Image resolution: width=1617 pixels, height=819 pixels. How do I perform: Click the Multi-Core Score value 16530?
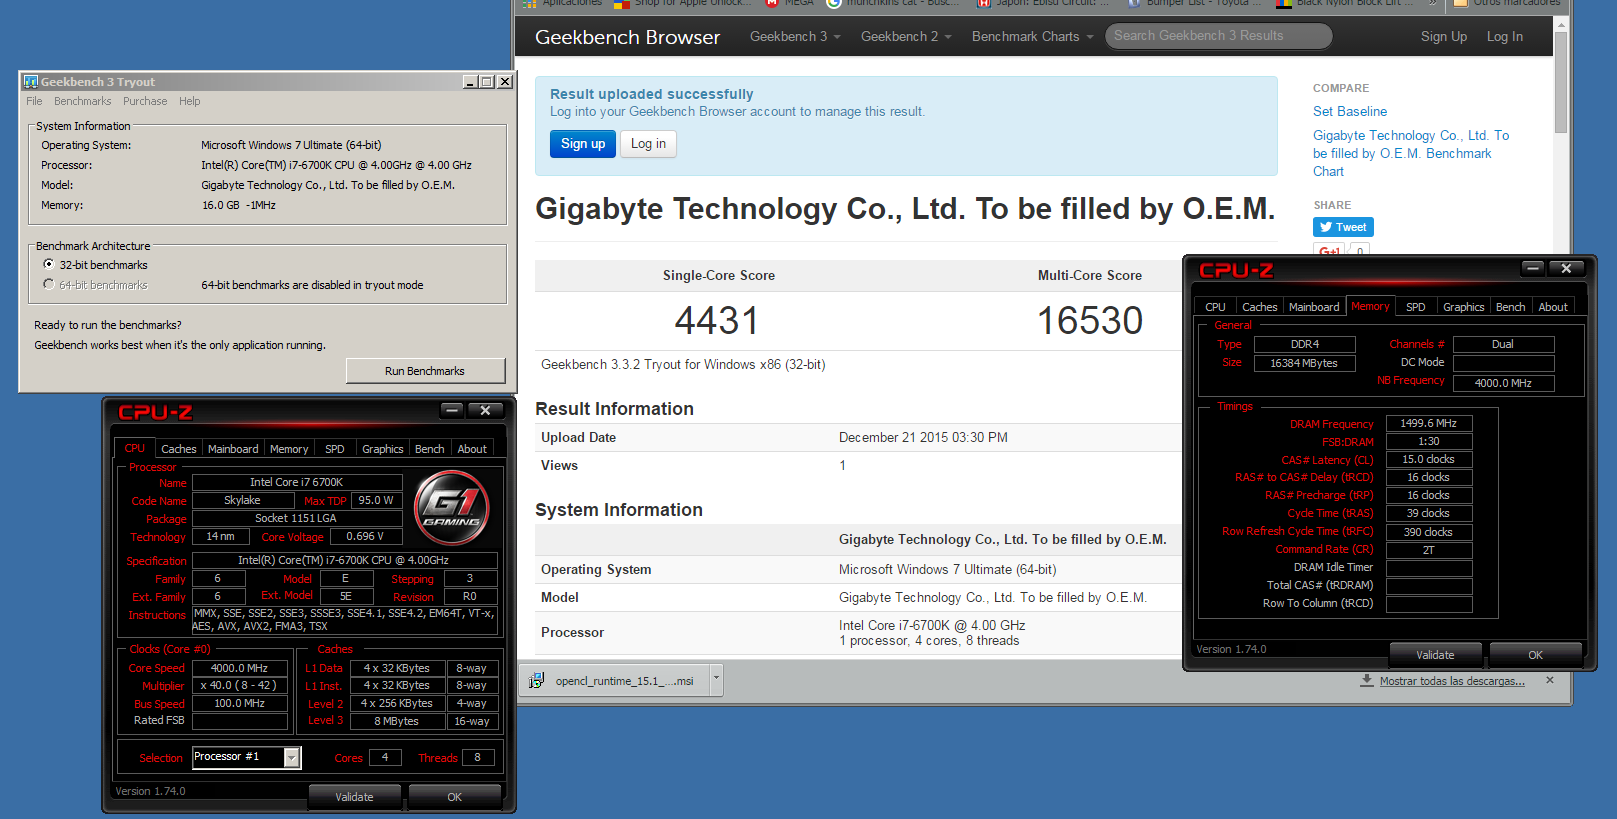[1090, 321]
